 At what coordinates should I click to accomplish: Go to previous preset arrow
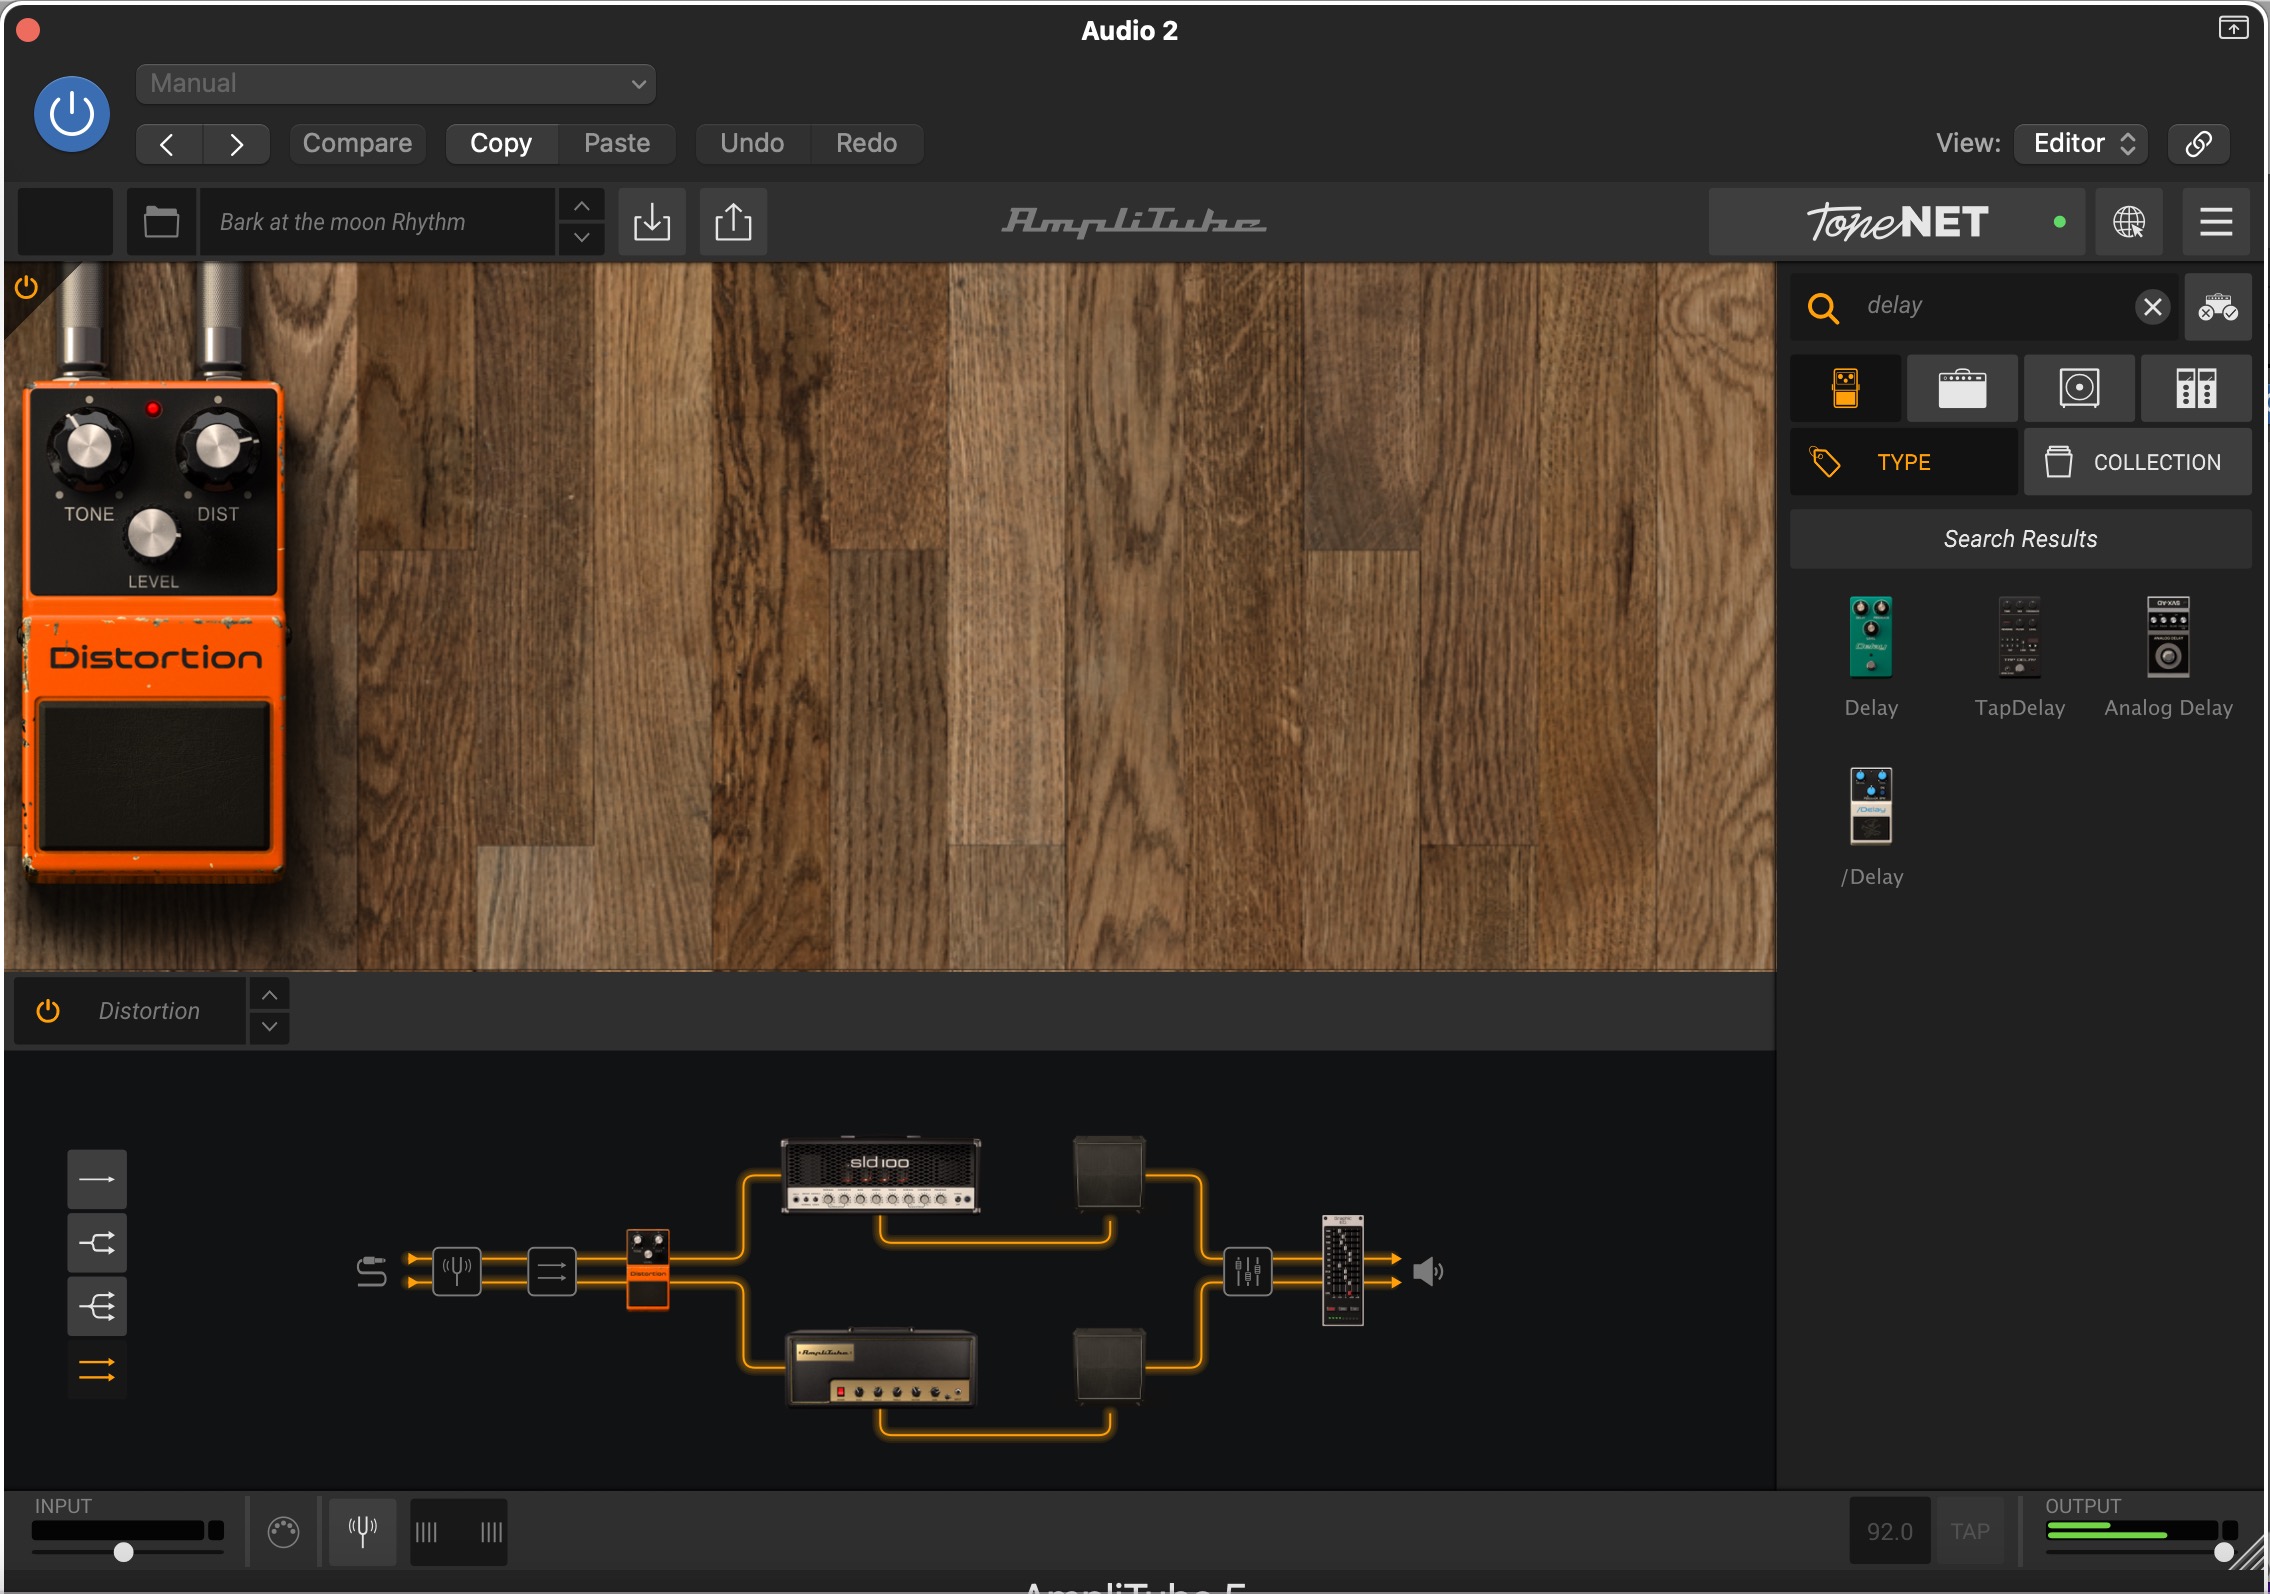pos(168,144)
